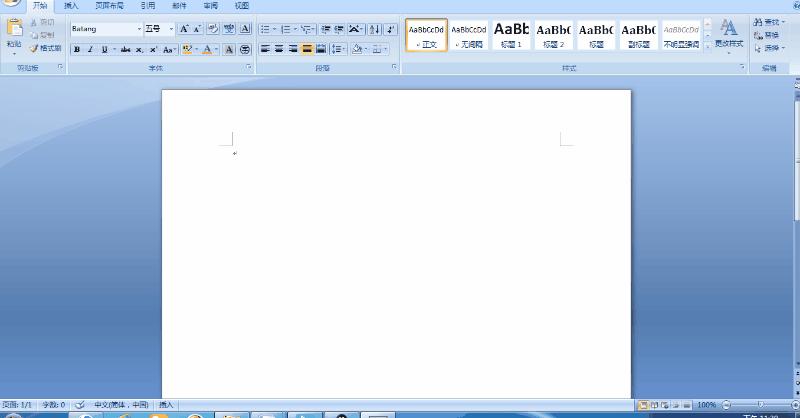Viewport: 800px width, 418px height.
Task: Click the subscript icon
Action: (139, 49)
